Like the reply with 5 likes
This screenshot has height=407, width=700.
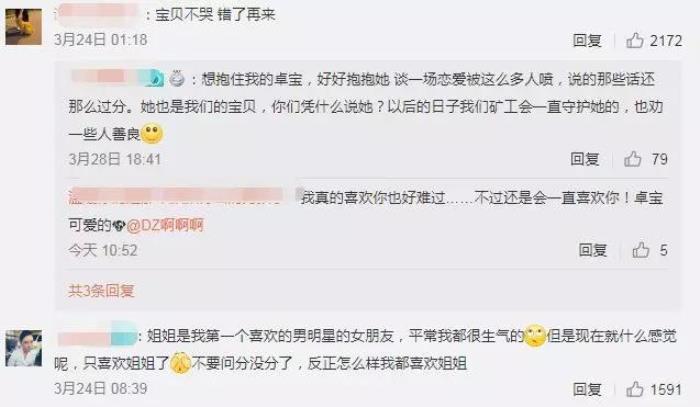[x=641, y=250]
